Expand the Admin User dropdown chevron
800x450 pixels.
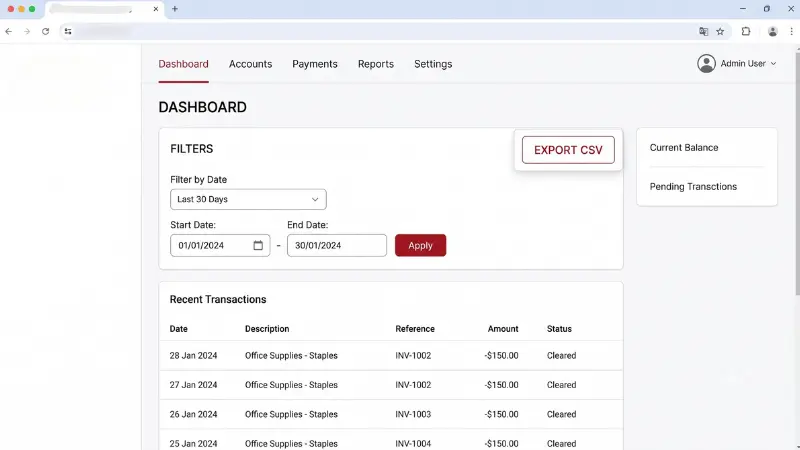click(773, 64)
